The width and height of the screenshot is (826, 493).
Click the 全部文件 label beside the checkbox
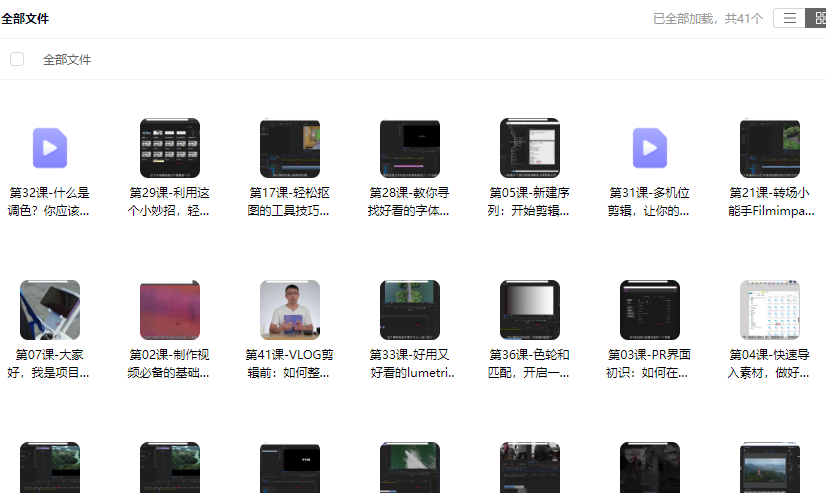click(67, 60)
